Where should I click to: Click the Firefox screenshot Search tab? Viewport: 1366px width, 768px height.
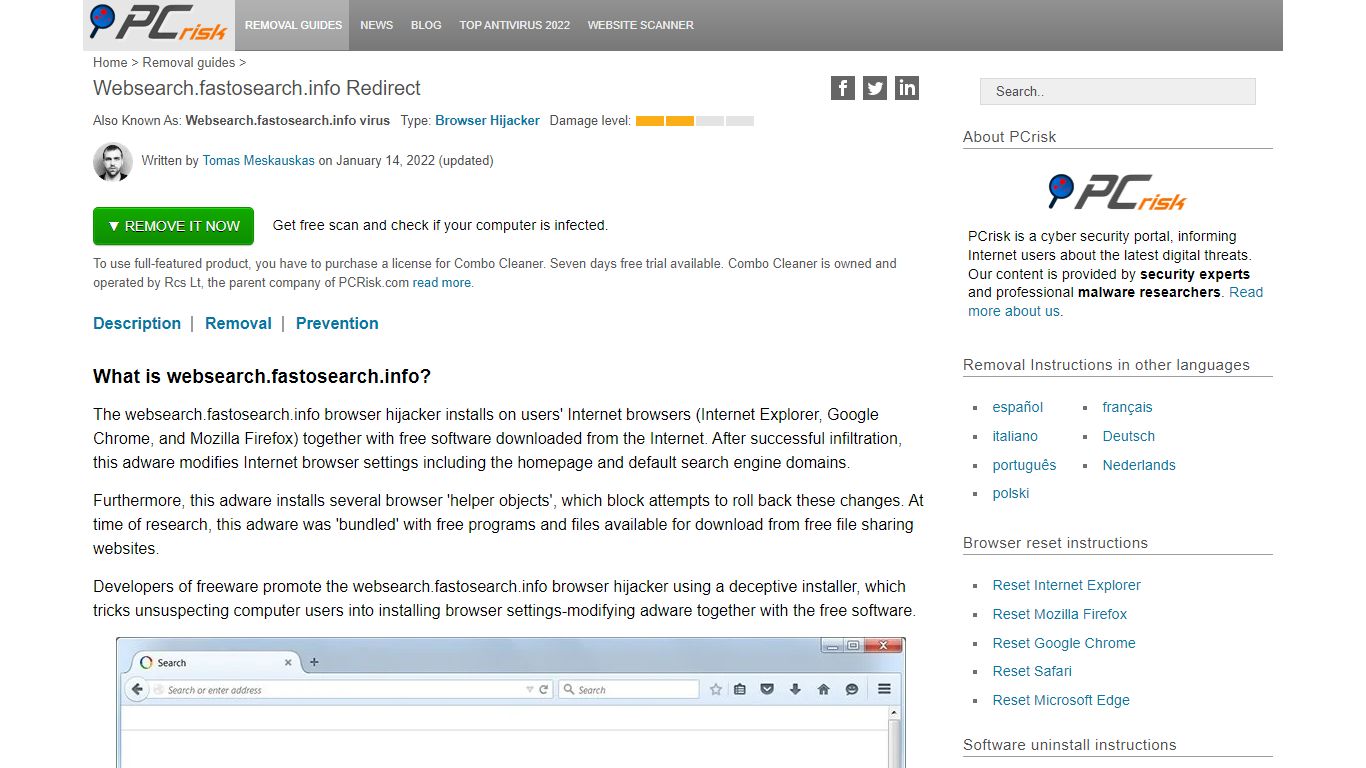(x=215, y=663)
